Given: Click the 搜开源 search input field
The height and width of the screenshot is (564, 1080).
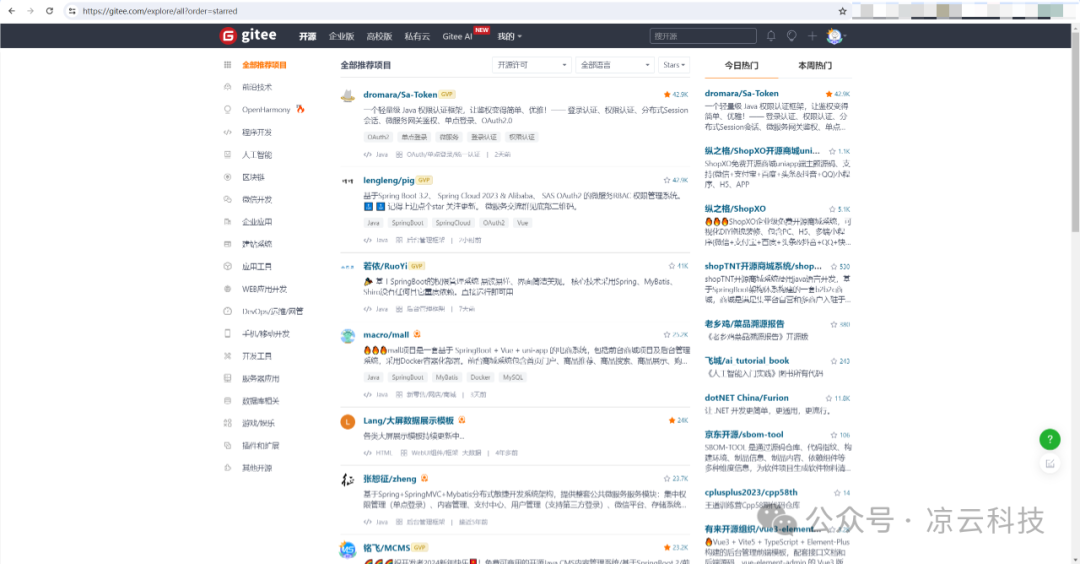Looking at the screenshot, I should click(703, 36).
